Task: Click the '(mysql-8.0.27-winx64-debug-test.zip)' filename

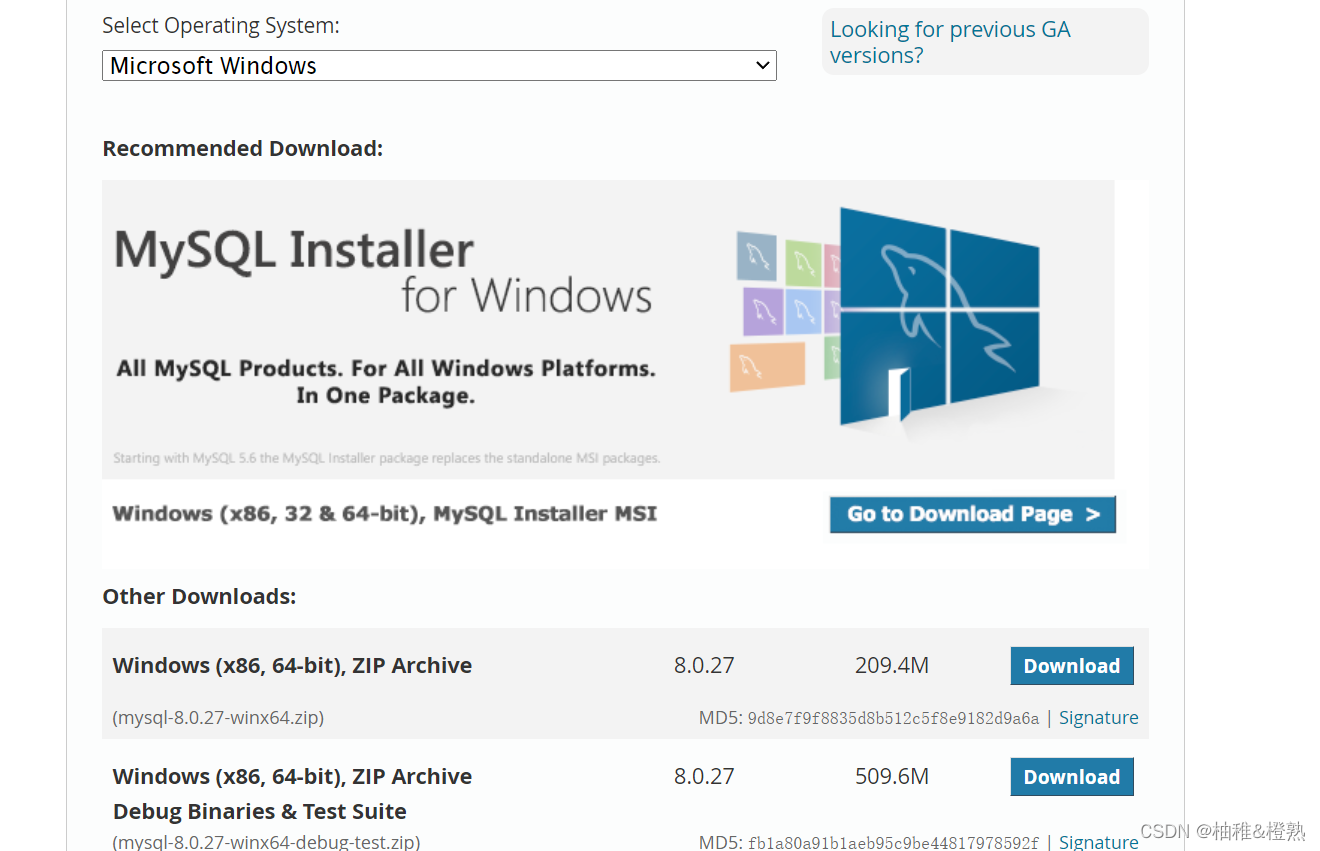Action: tap(266, 842)
